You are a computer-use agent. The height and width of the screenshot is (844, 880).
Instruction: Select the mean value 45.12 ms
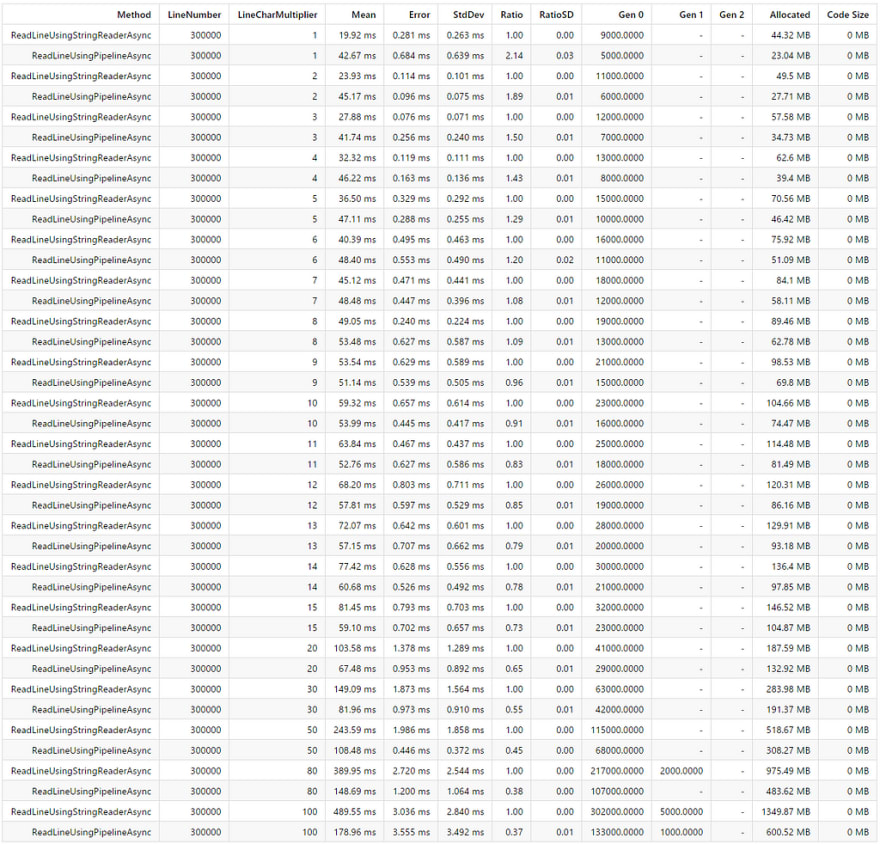coord(358,281)
